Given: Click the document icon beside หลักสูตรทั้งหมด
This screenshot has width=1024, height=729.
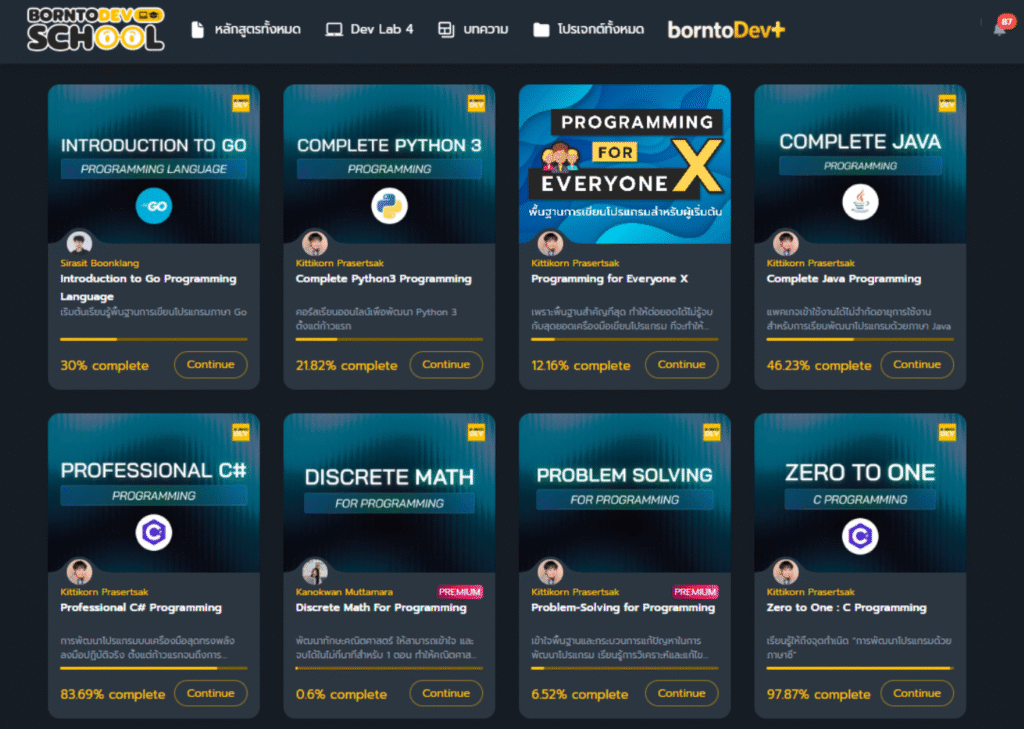Looking at the screenshot, I should coord(197,29).
